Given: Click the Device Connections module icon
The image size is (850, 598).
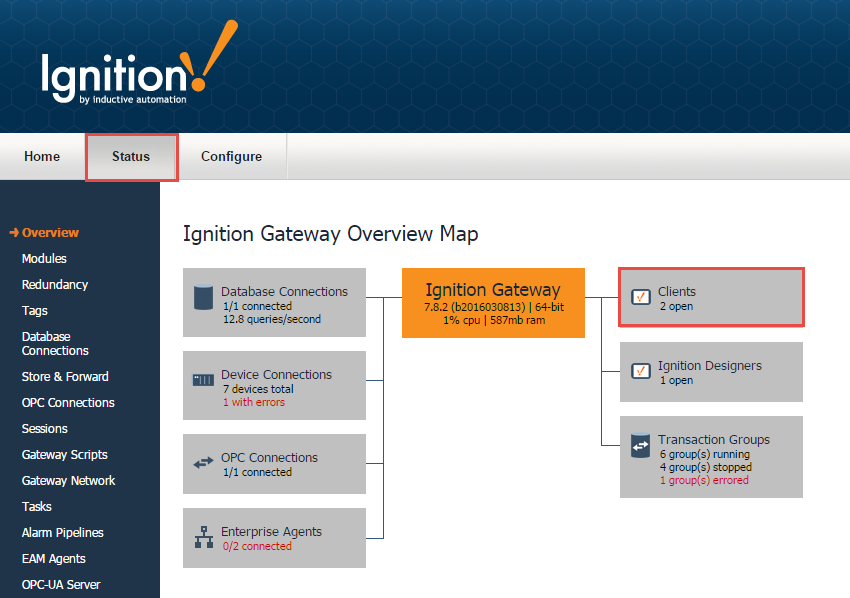Looking at the screenshot, I should coord(203,380).
